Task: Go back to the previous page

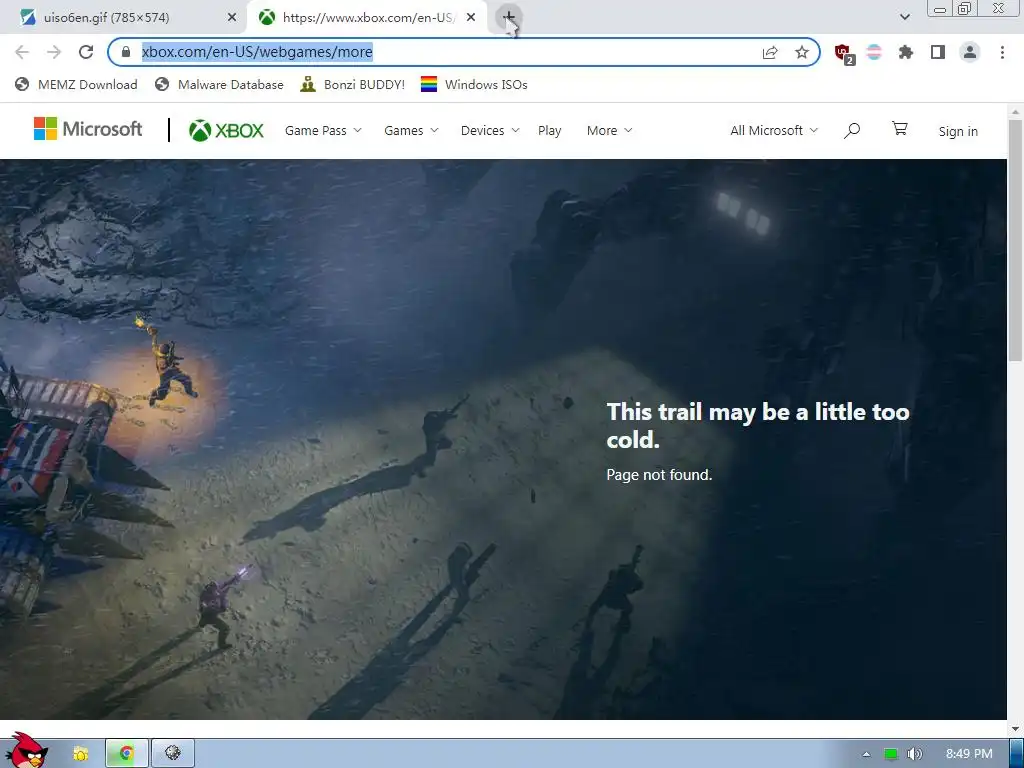Action: click(22, 52)
